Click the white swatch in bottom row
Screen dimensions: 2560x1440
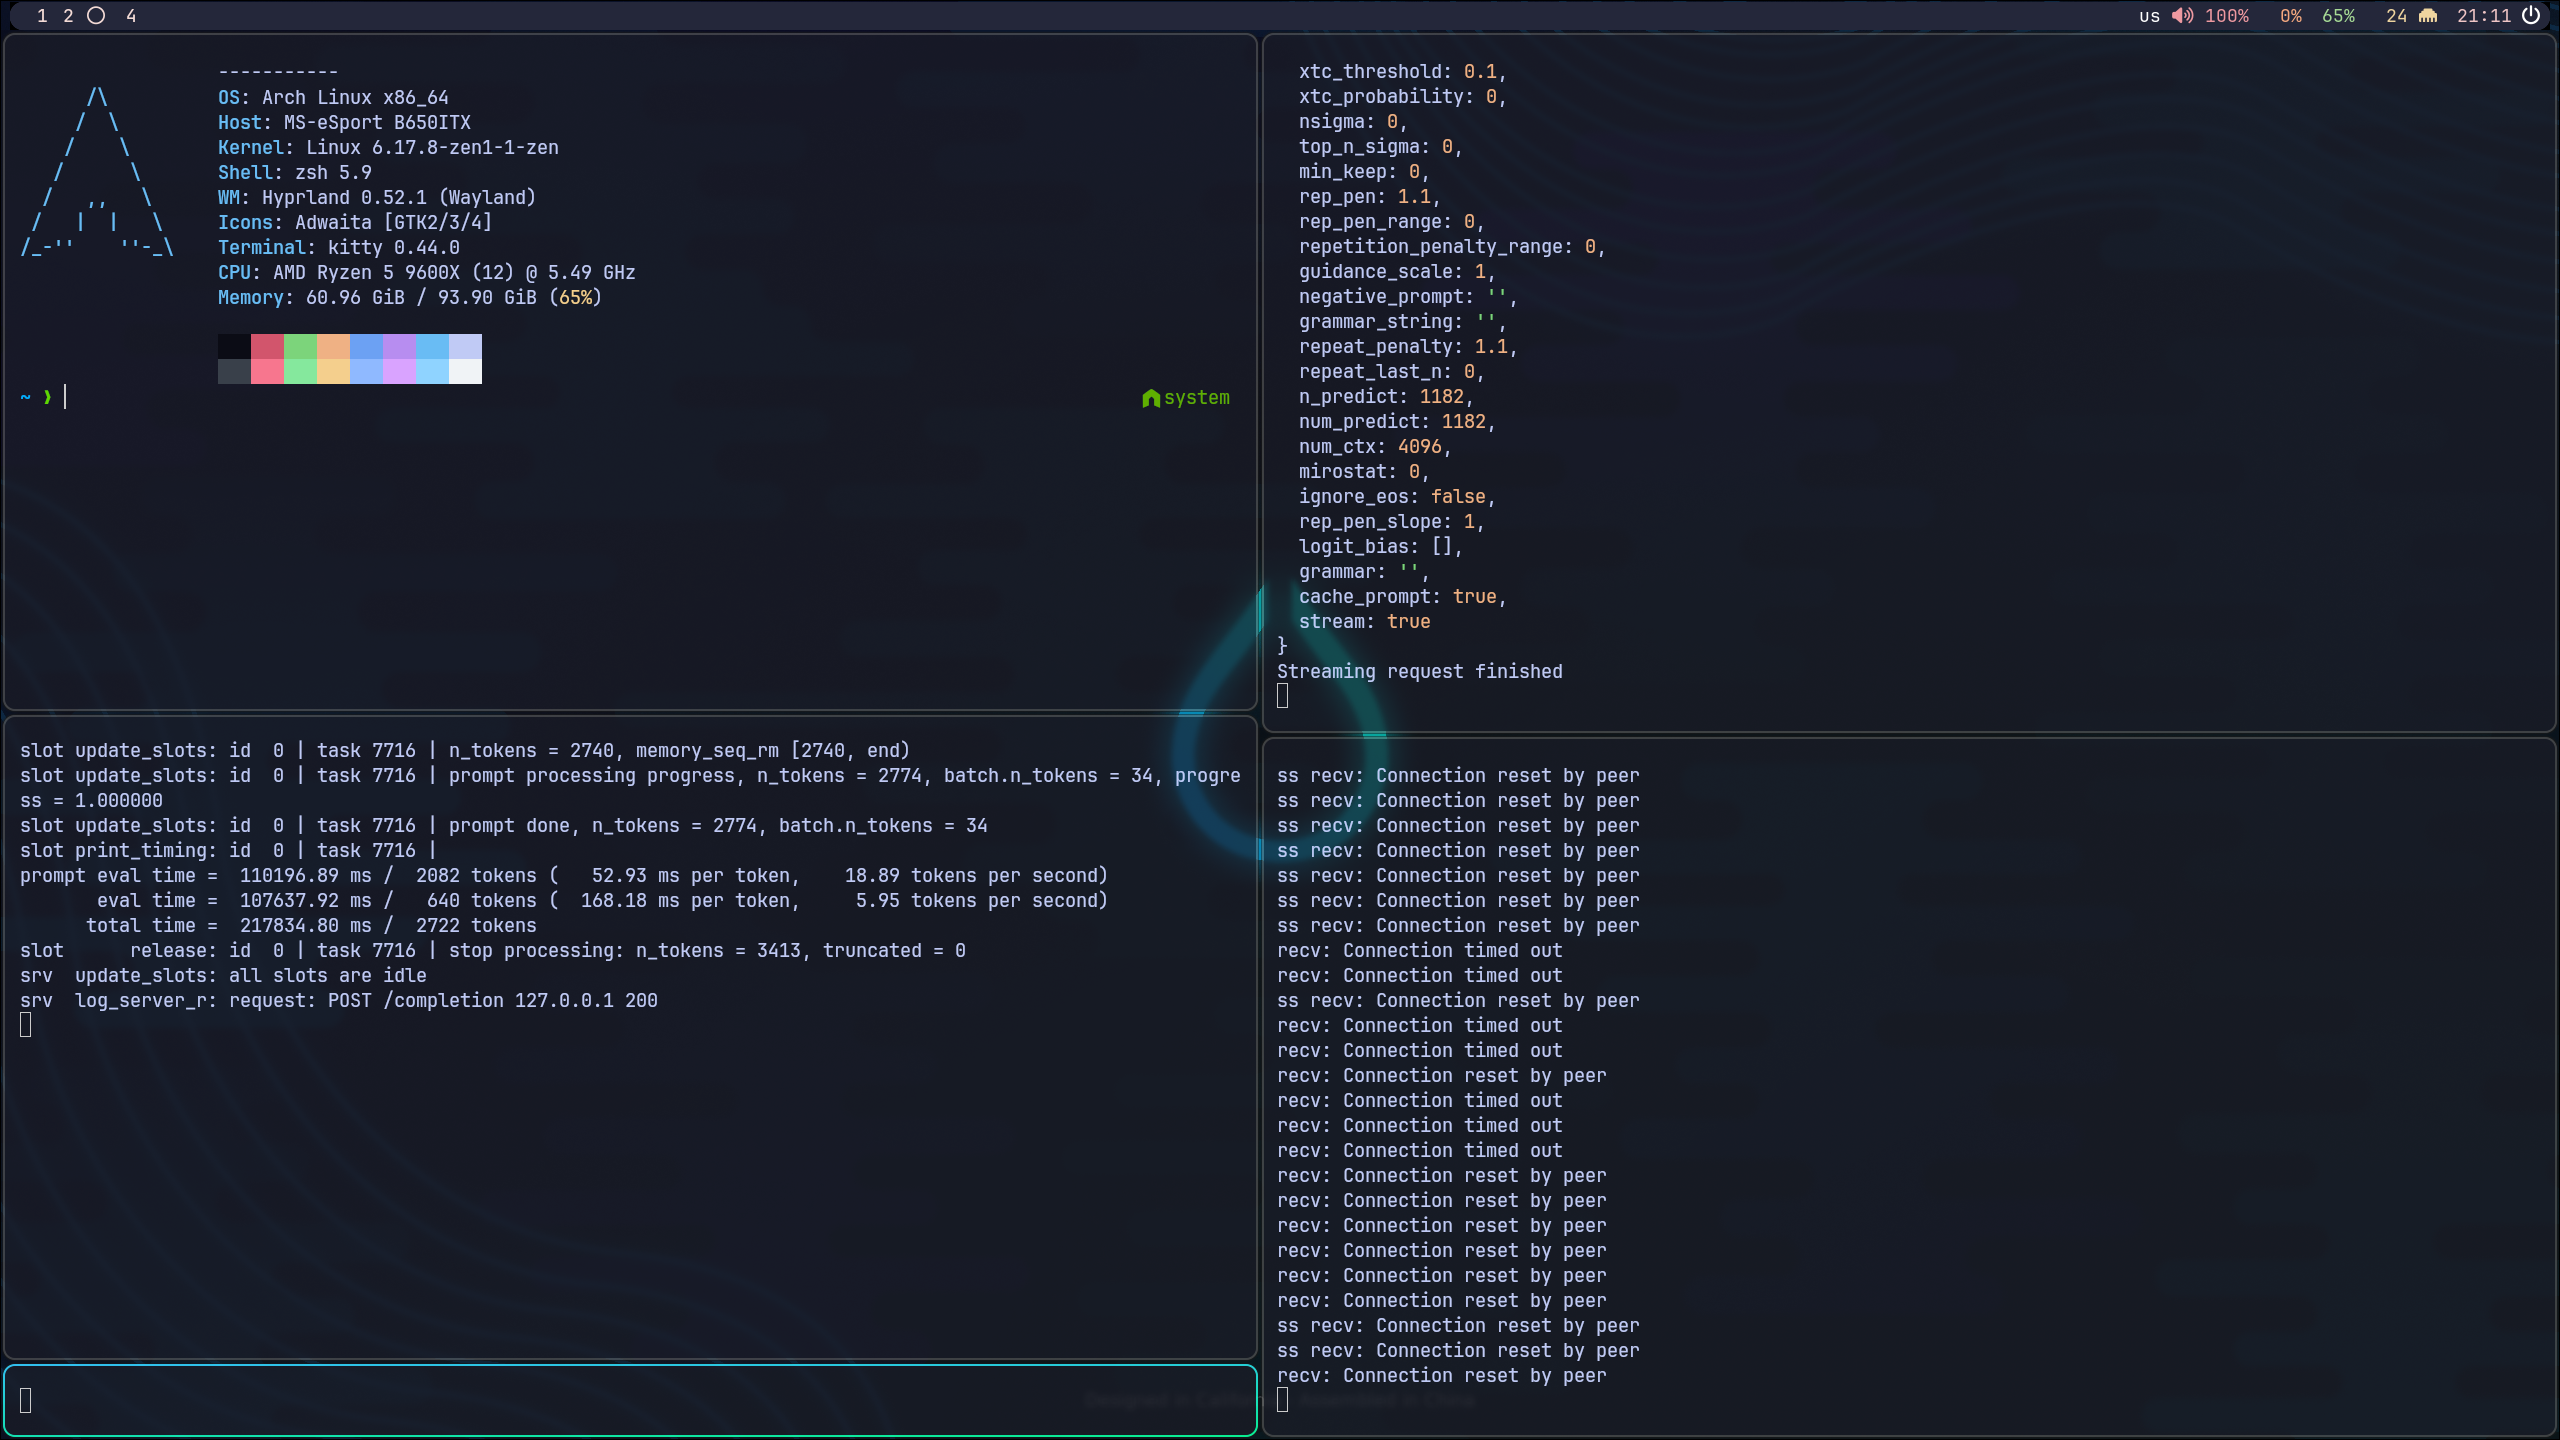(465, 371)
